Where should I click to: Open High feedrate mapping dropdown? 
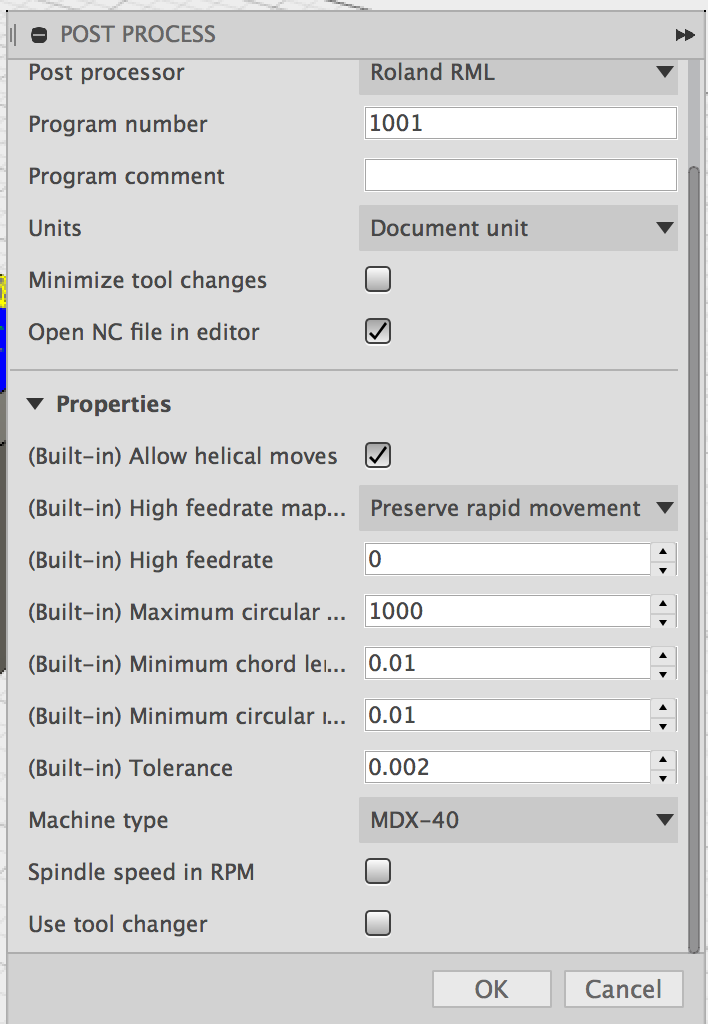(x=518, y=508)
